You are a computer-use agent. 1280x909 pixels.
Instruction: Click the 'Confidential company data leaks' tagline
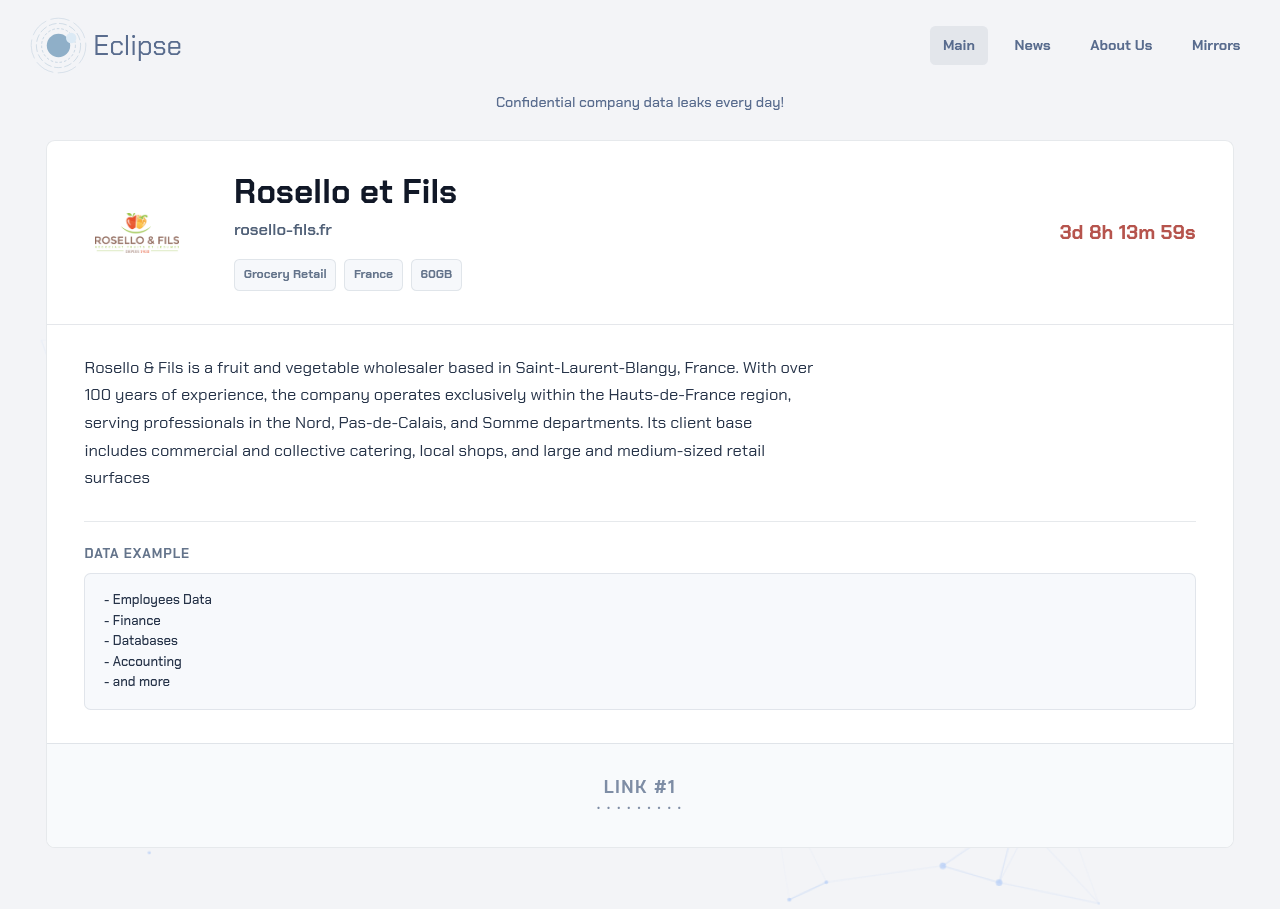point(640,102)
